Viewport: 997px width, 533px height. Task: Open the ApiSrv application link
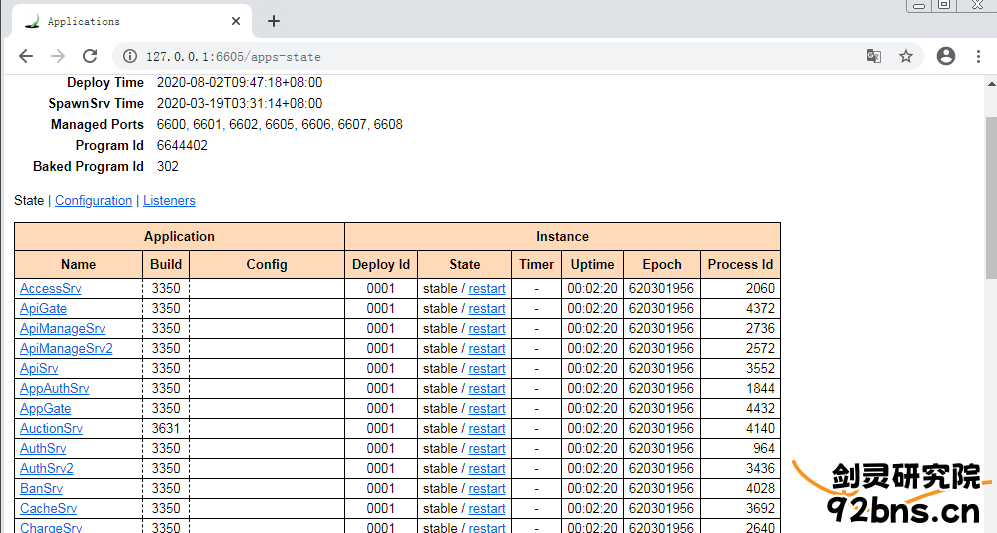pos(39,368)
